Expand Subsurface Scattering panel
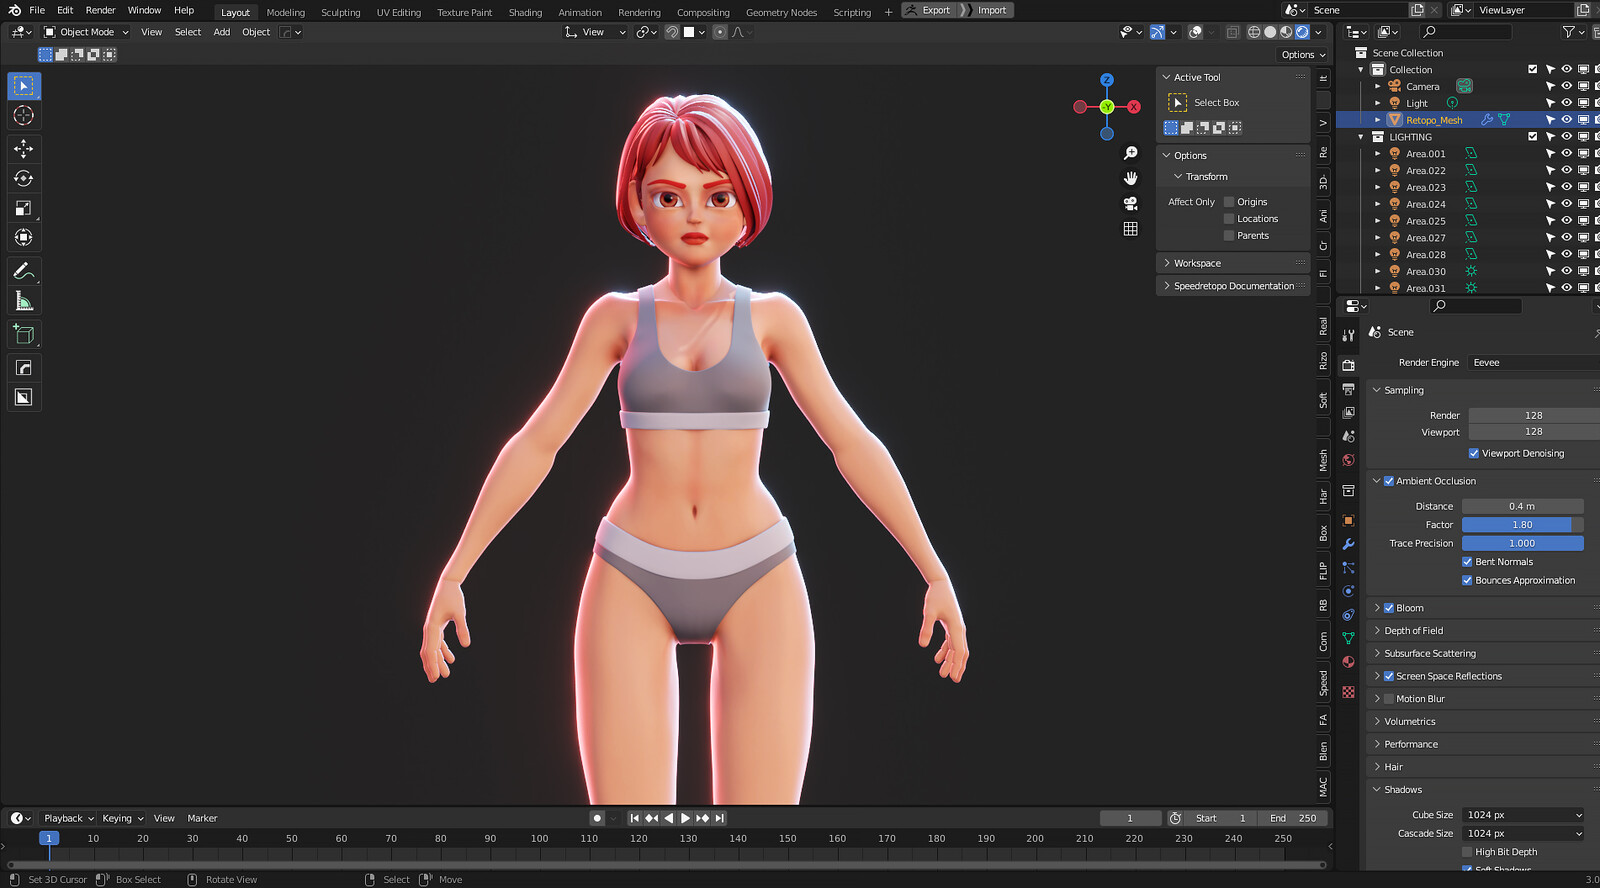 pyautogui.click(x=1484, y=654)
